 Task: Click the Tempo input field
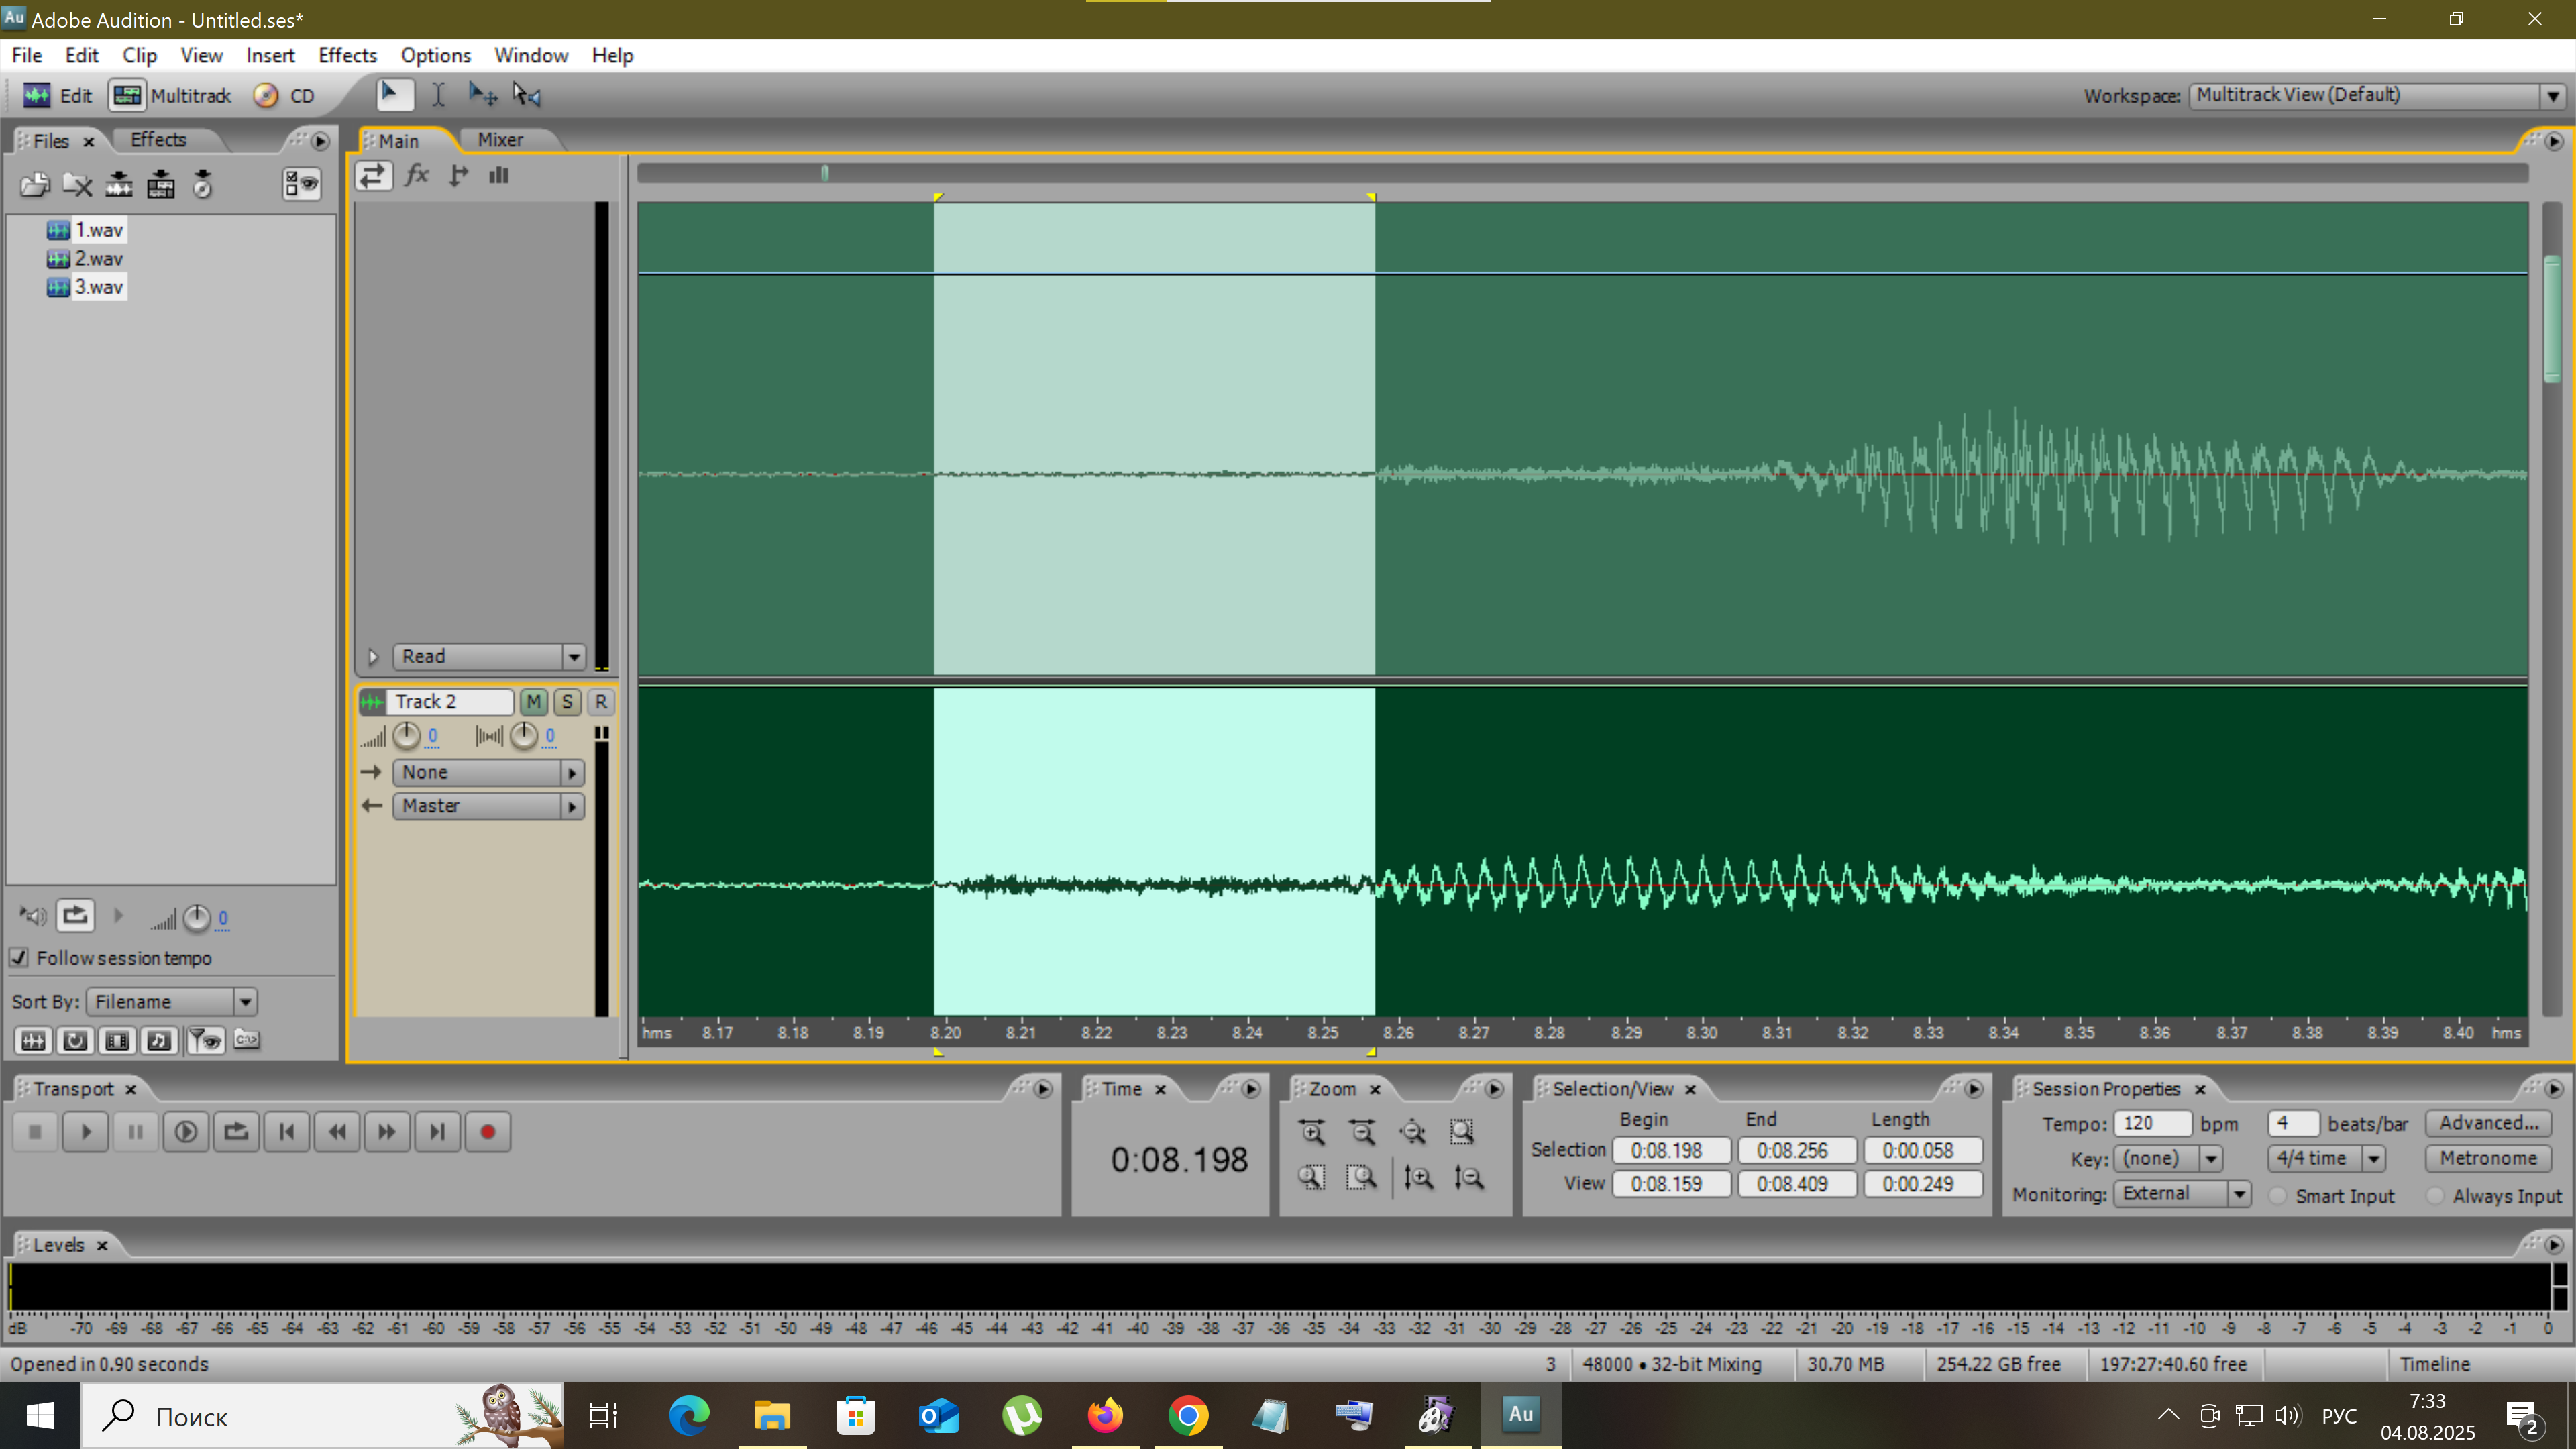[2152, 1123]
